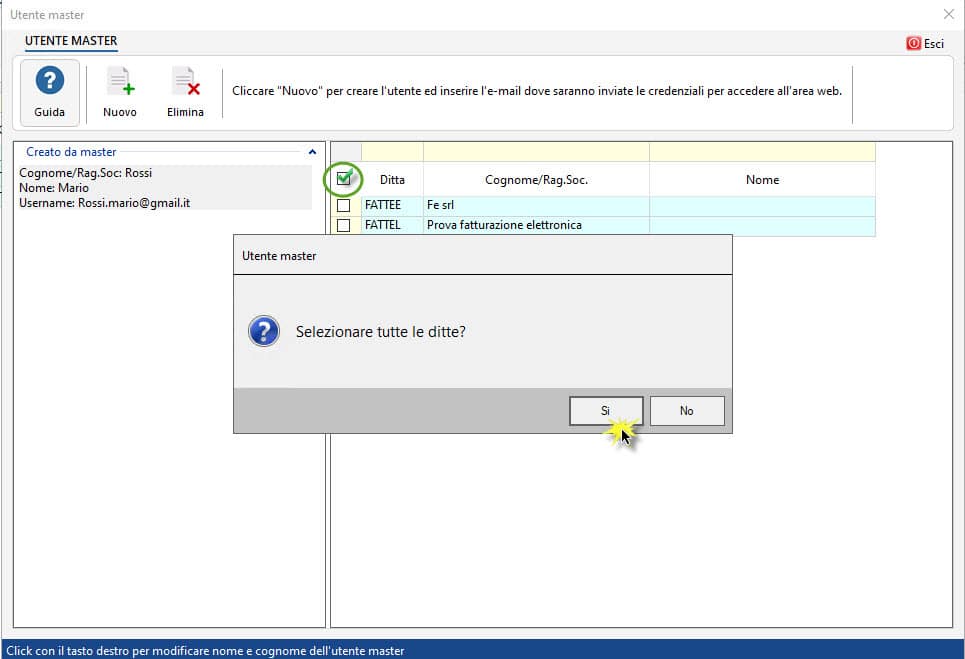
Task: Collapse the Creato da master section
Action: pos(312,152)
